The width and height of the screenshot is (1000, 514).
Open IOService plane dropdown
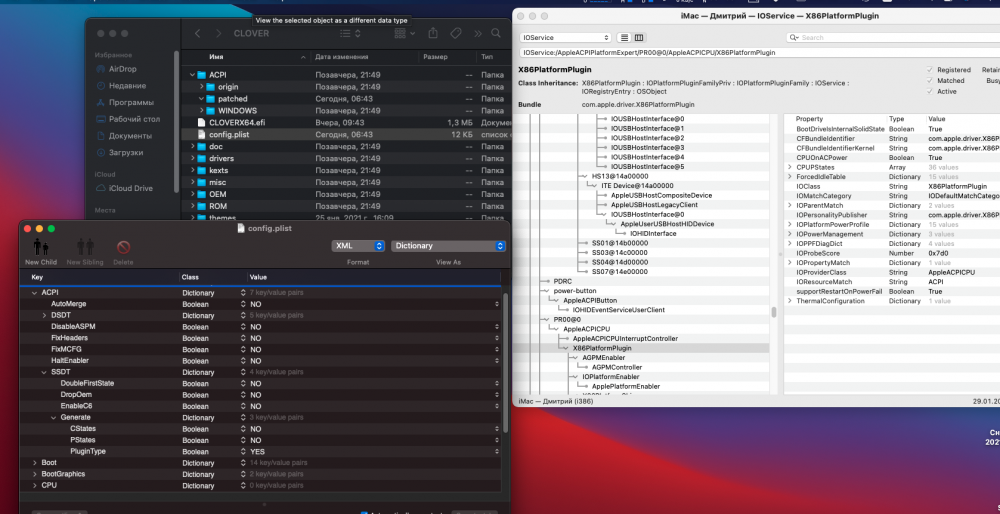565,38
